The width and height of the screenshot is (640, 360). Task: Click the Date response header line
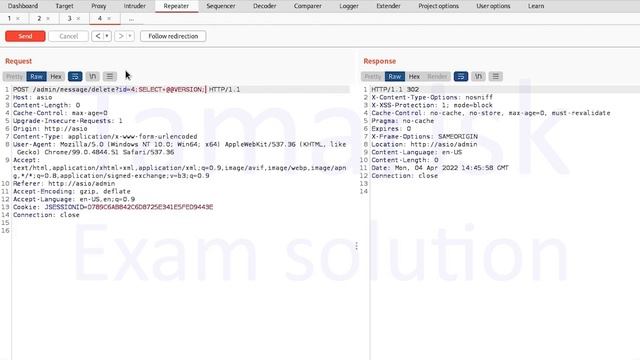(440, 168)
